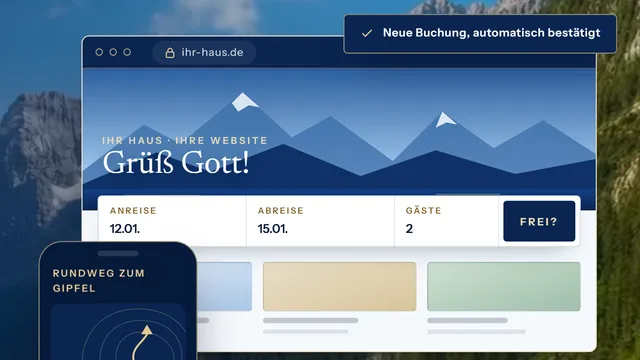Image resolution: width=640 pixels, height=360 pixels.
Task: Tap the 'RUNDWEG ZUM GIPFEL' heading on phone
Action: coord(98,280)
